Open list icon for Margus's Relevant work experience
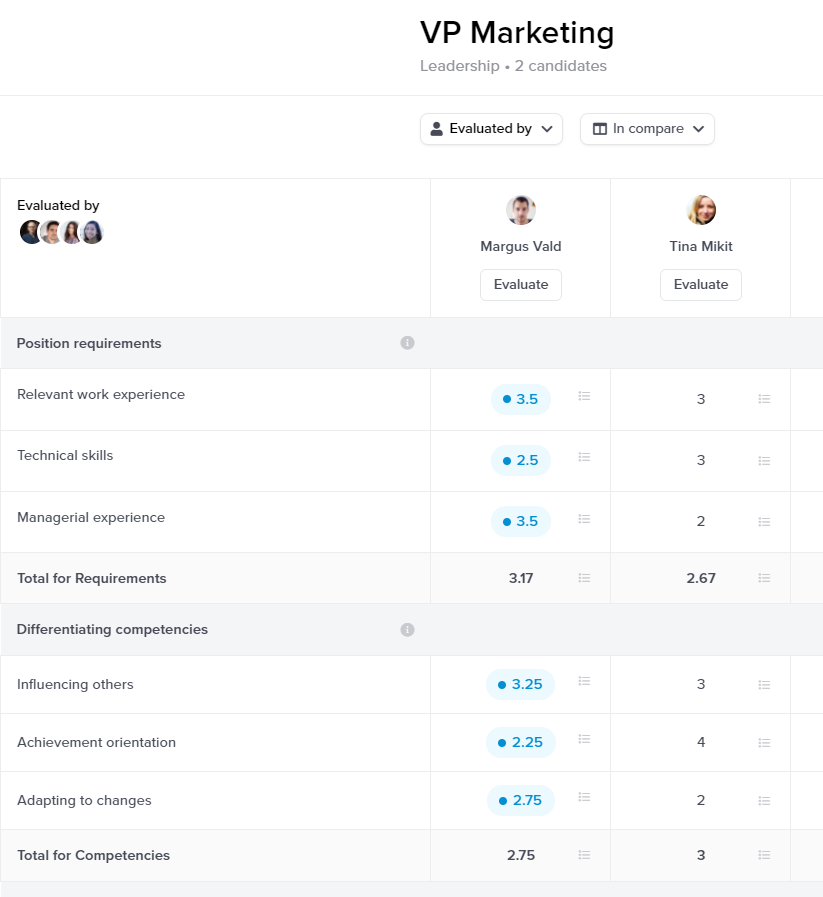Image resolution: width=823 pixels, height=897 pixels. tap(585, 397)
